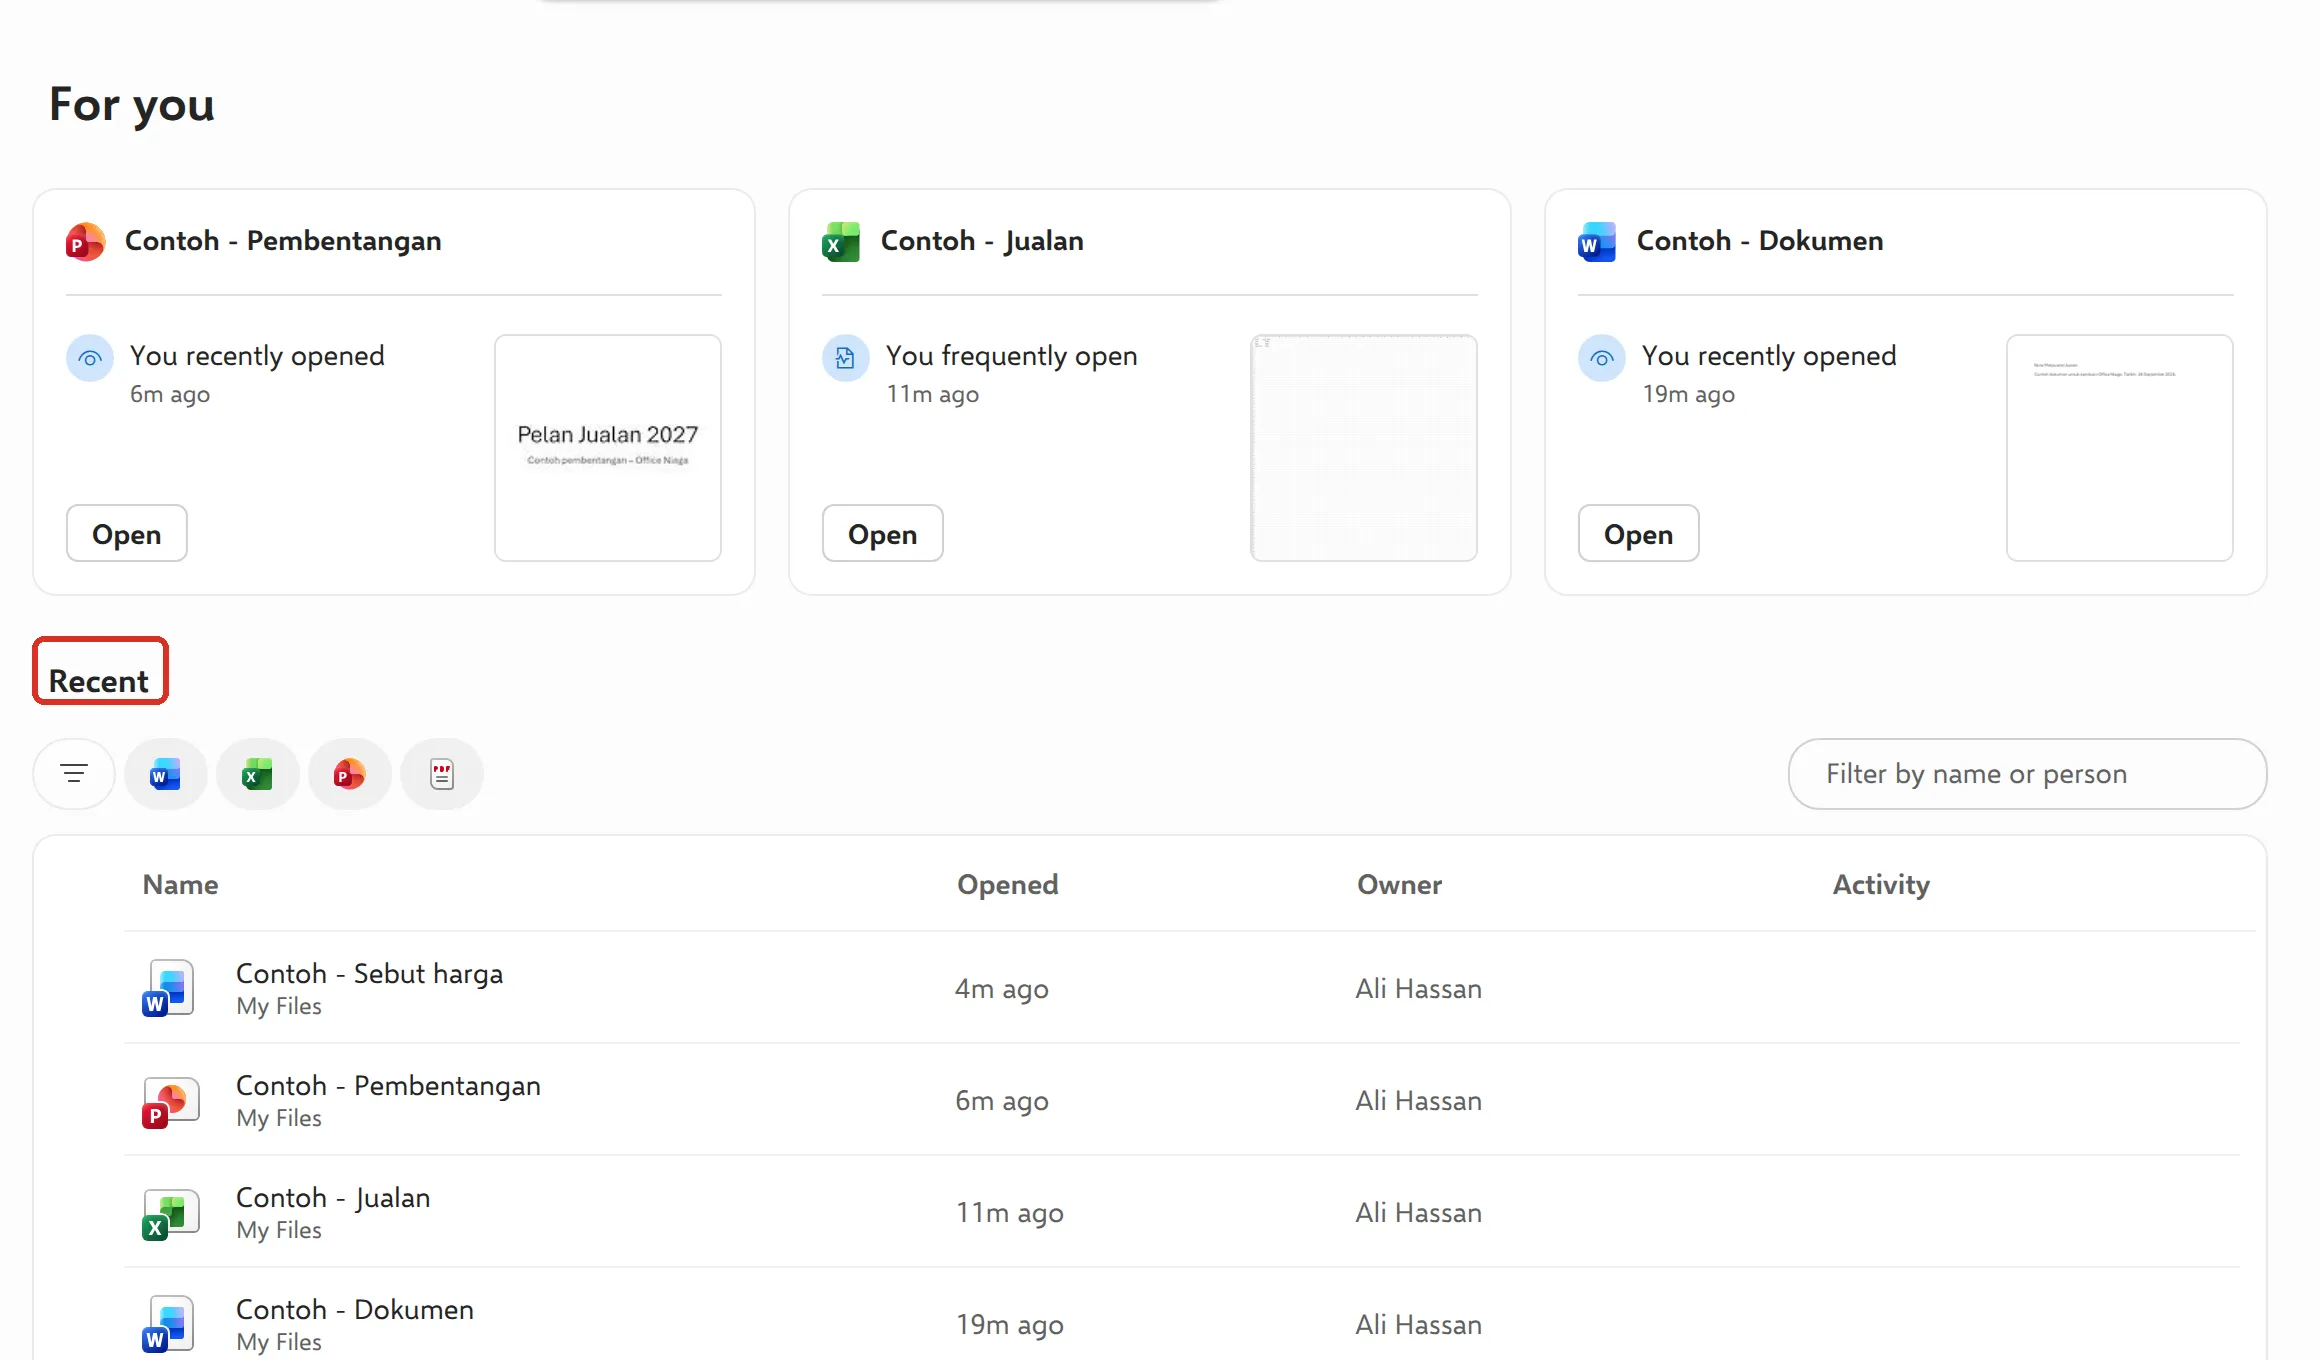The height and width of the screenshot is (1360, 2320).
Task: Click My Files under Contoh - Sebut harga
Action: pos(279,1007)
